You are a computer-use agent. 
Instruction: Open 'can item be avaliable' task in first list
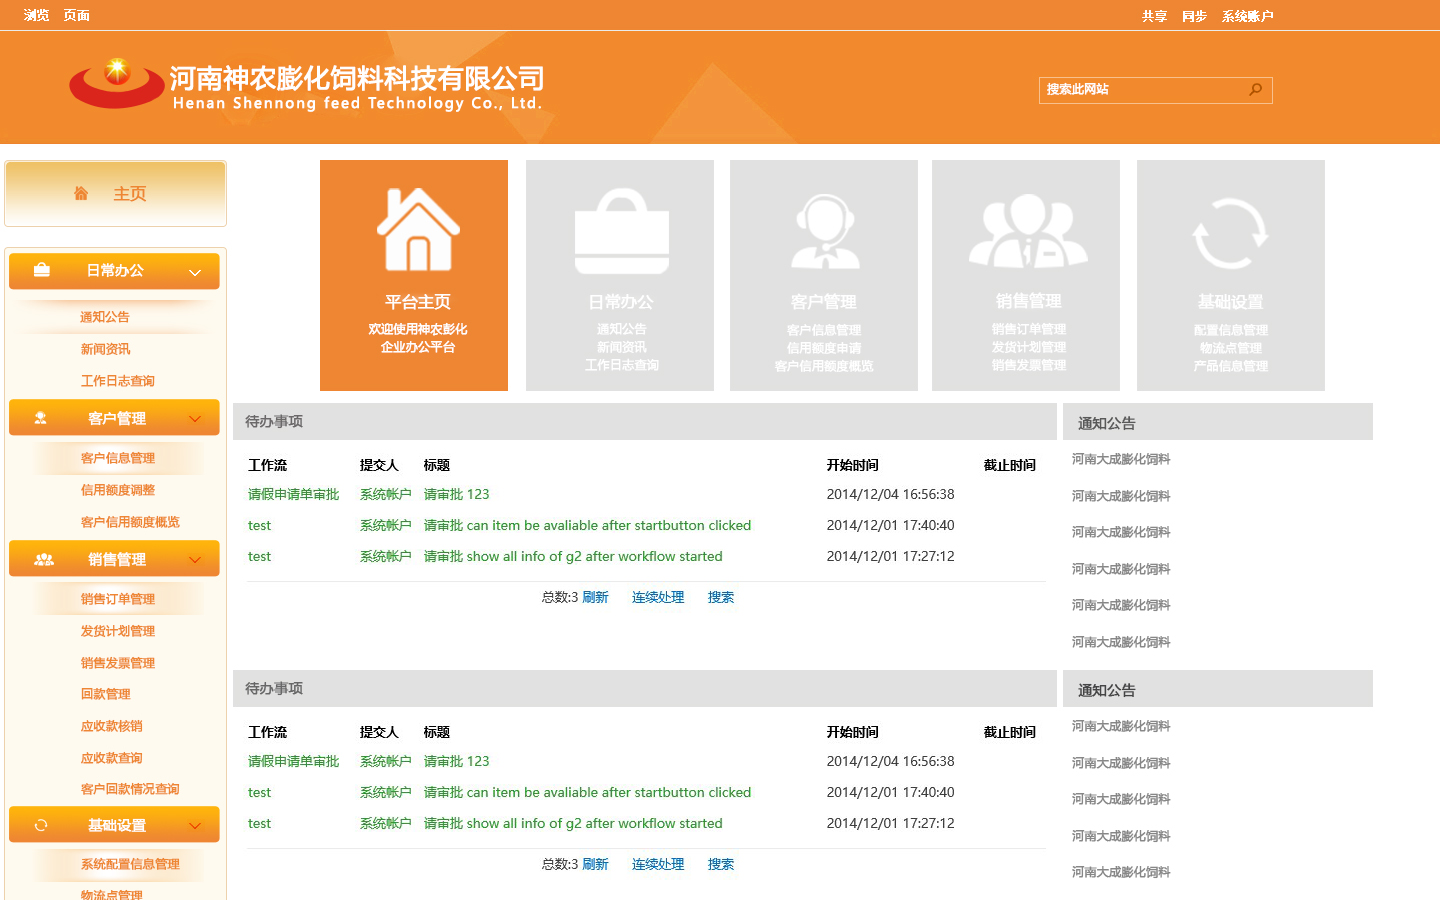pos(587,525)
